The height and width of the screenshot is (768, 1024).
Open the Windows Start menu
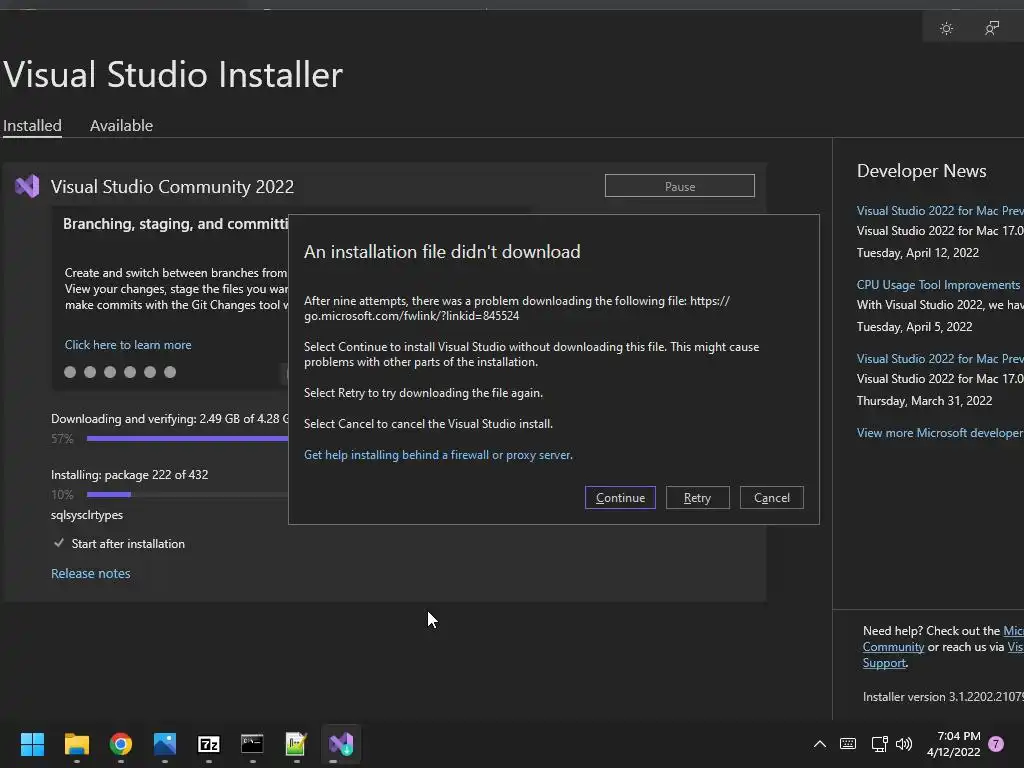[x=32, y=744]
